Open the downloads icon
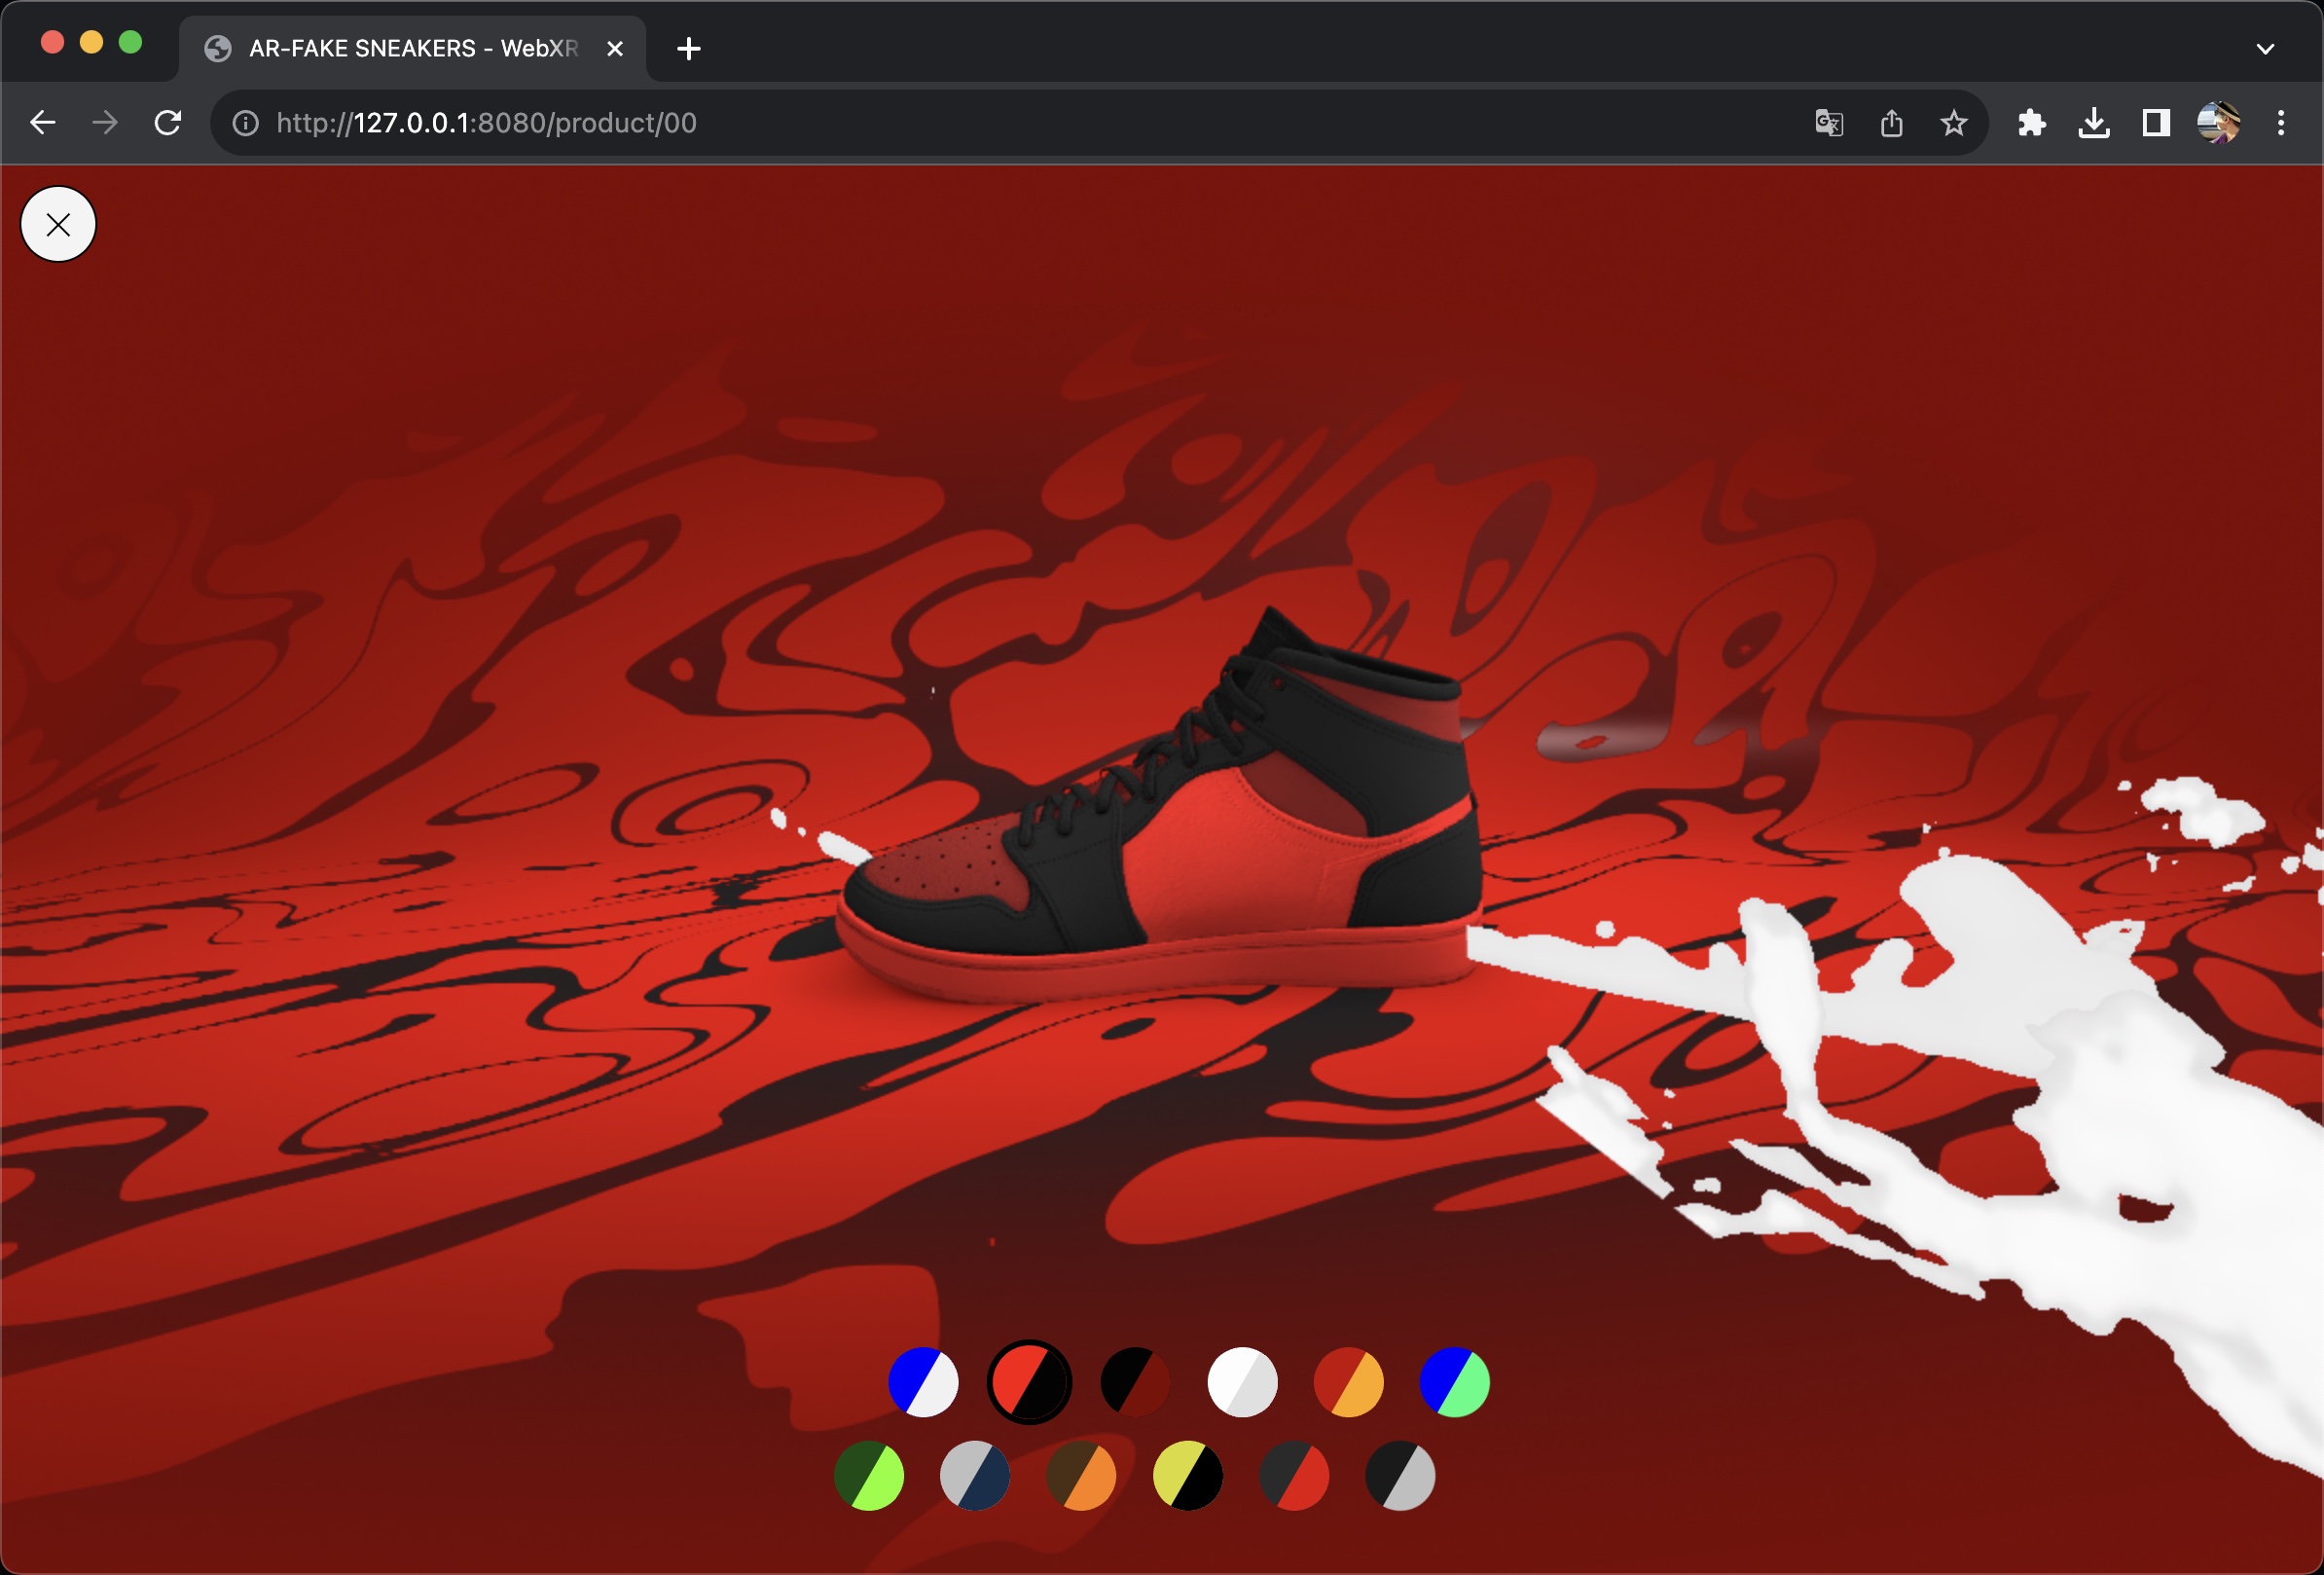This screenshot has height=1575, width=2324. click(2093, 123)
